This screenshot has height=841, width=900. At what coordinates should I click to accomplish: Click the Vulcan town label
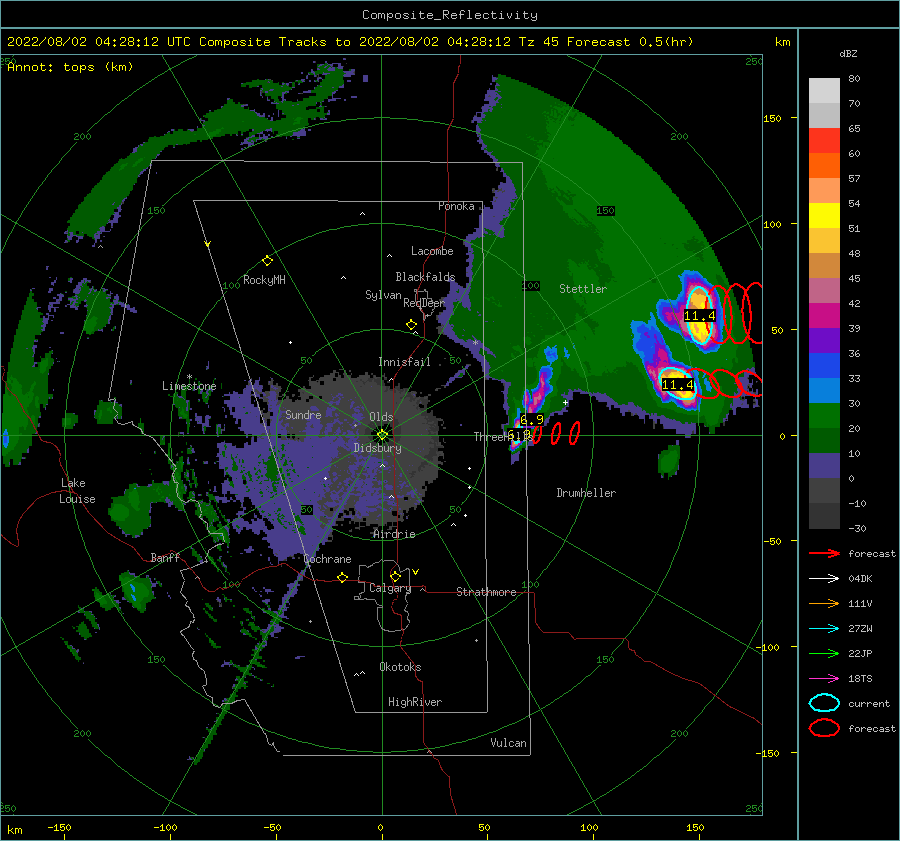[x=509, y=743]
